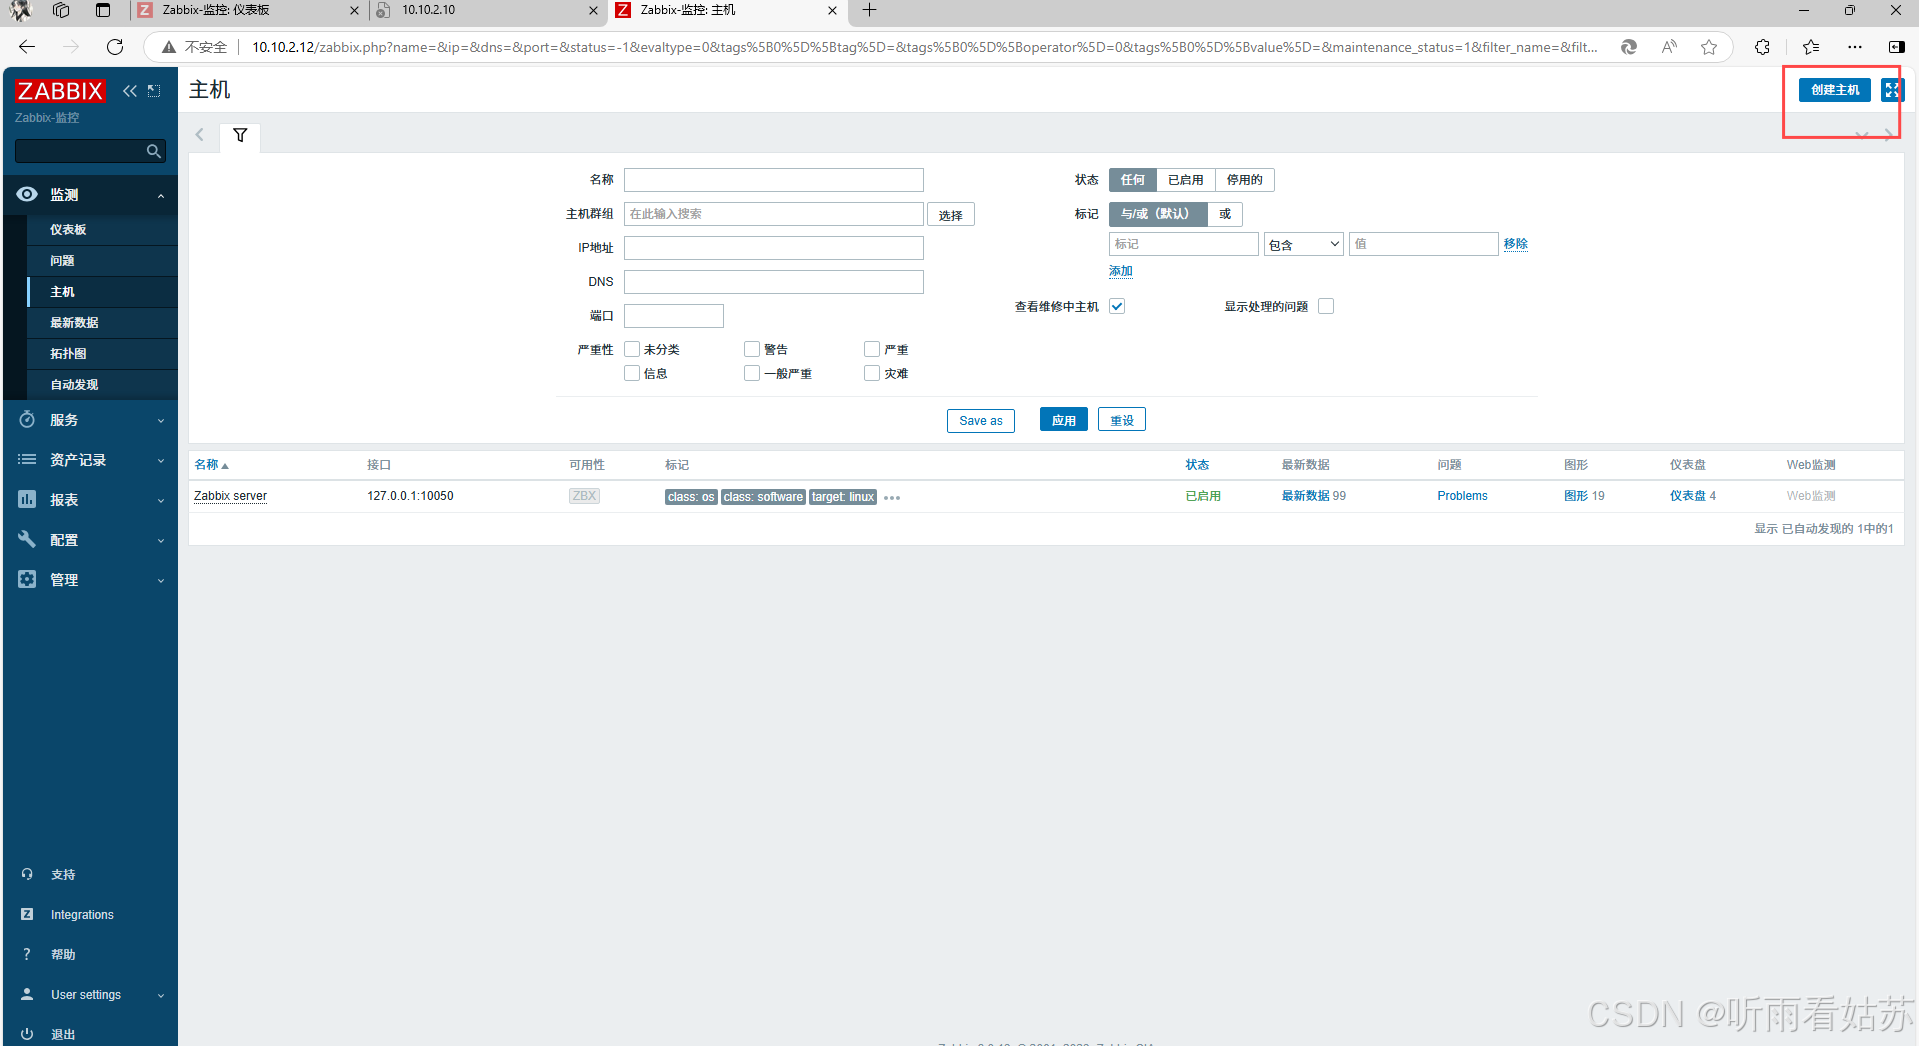1919x1046 pixels.
Task: Open 包含 tag operator dropdown
Action: [1303, 244]
